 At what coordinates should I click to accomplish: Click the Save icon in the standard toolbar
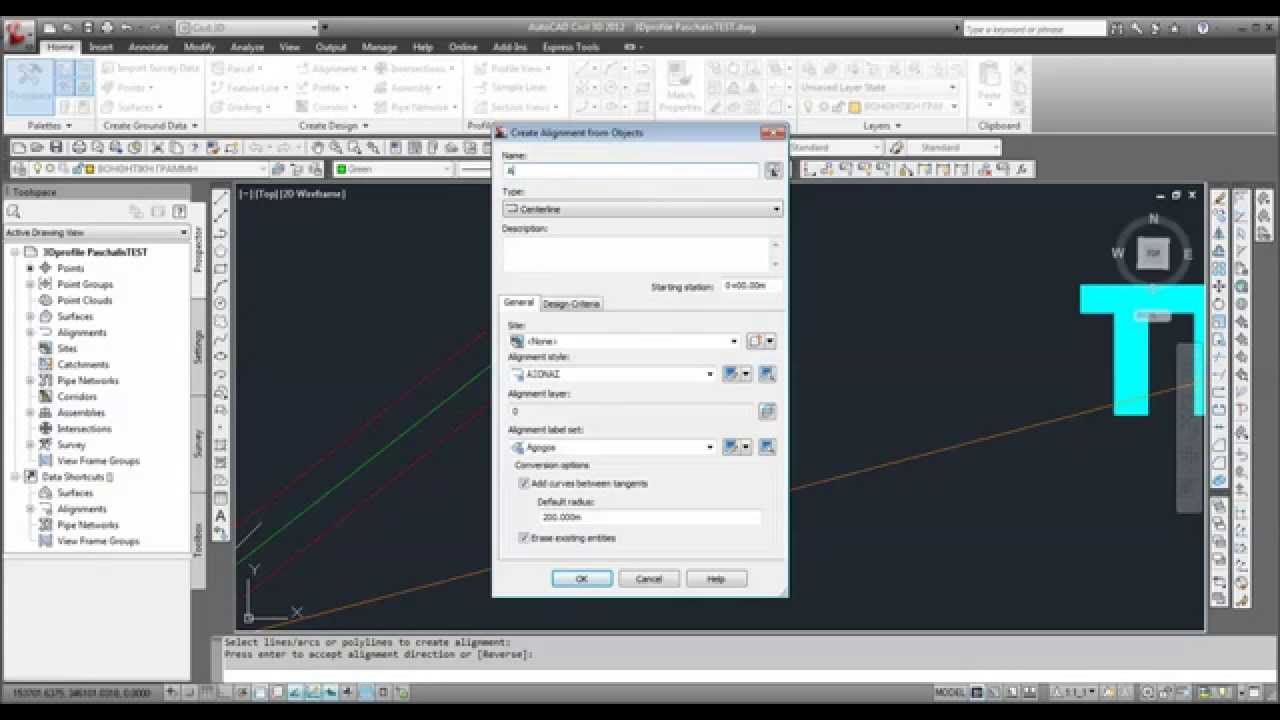tap(55, 147)
